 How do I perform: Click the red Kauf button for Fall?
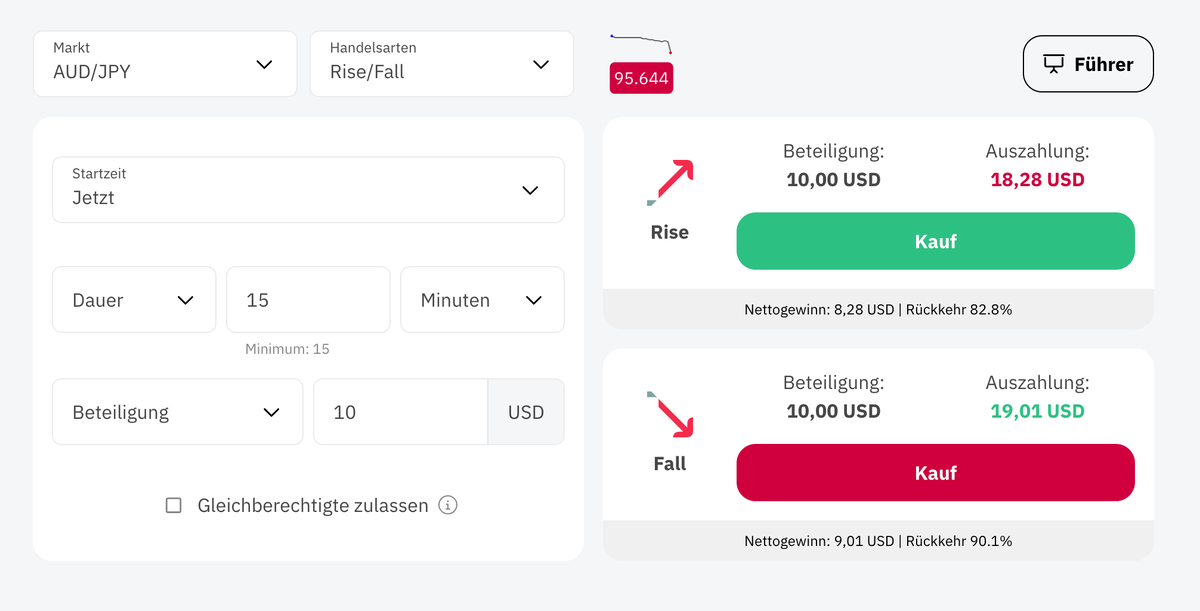[935, 473]
